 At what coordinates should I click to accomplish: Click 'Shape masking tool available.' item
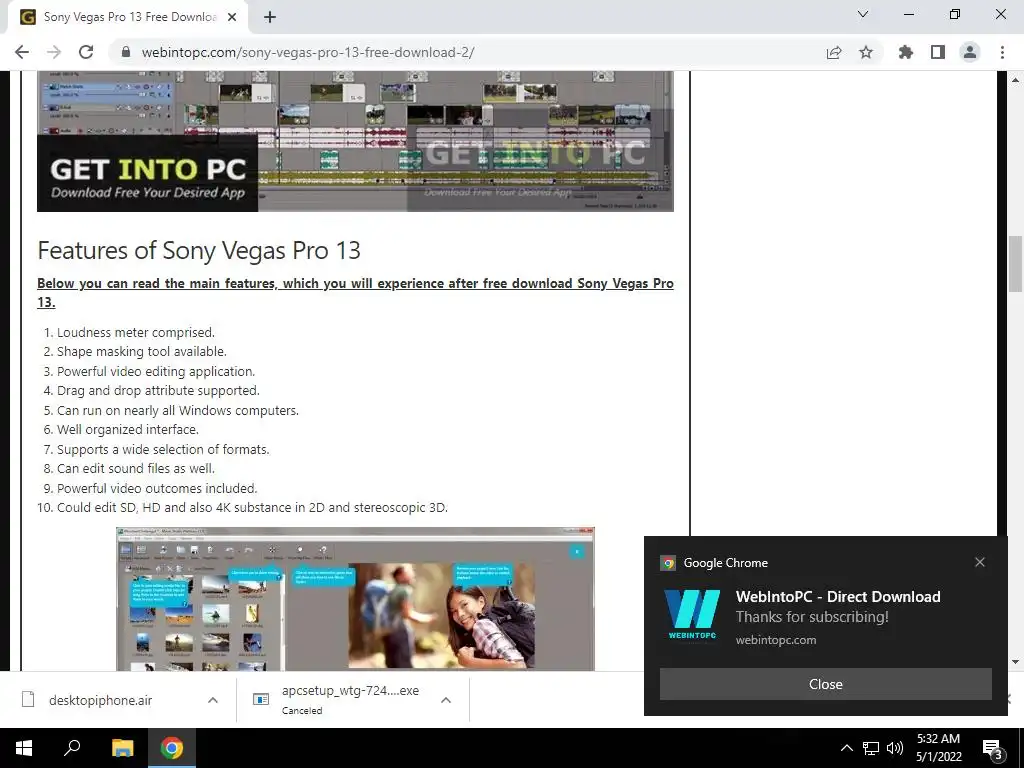click(x=142, y=351)
